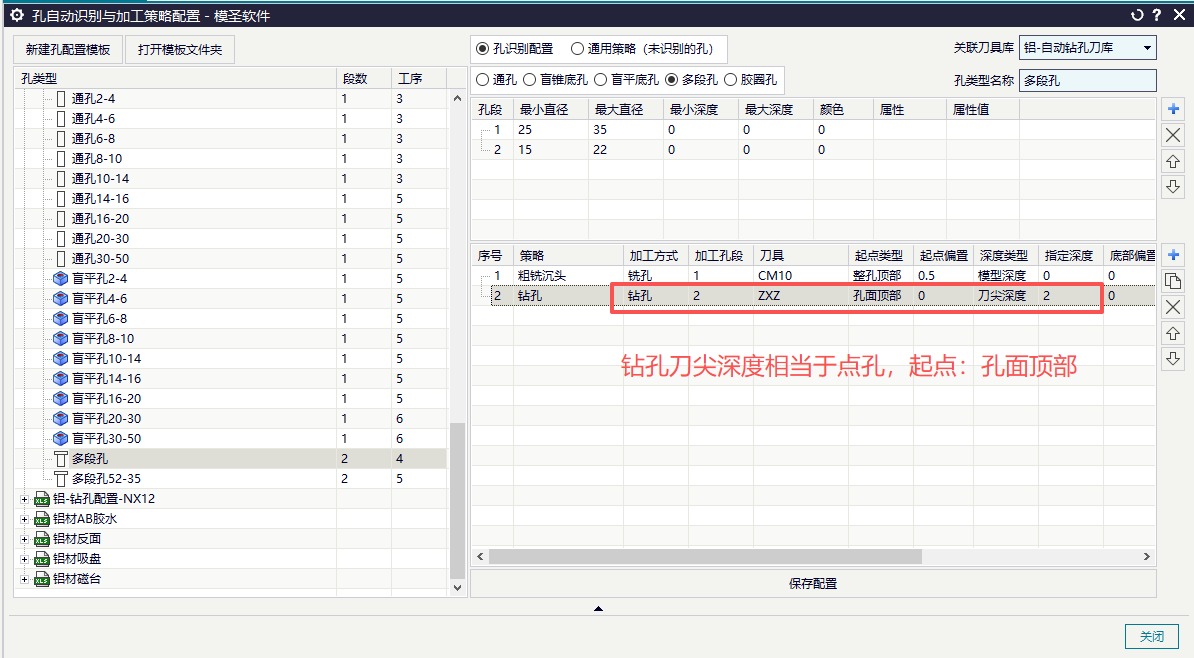Open 关联刀具库 dropdown list
The height and width of the screenshot is (658, 1194).
coord(1147,48)
